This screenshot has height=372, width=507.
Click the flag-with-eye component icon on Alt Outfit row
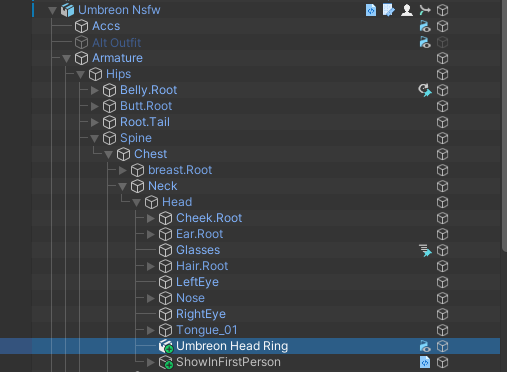pyautogui.click(x=425, y=42)
